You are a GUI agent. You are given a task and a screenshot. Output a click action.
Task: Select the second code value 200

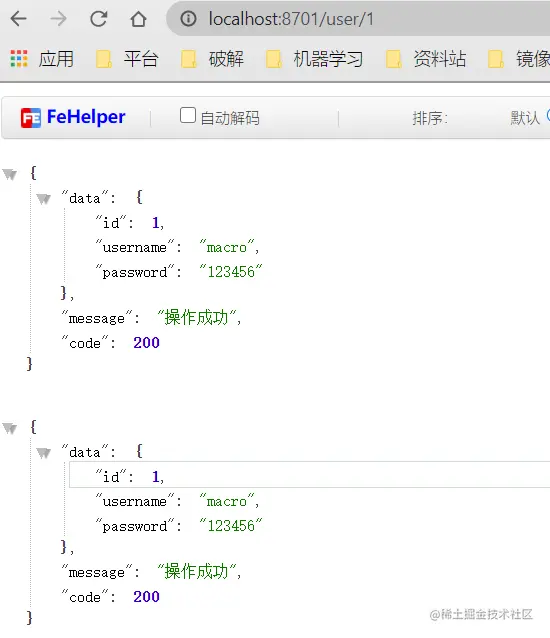click(146, 596)
